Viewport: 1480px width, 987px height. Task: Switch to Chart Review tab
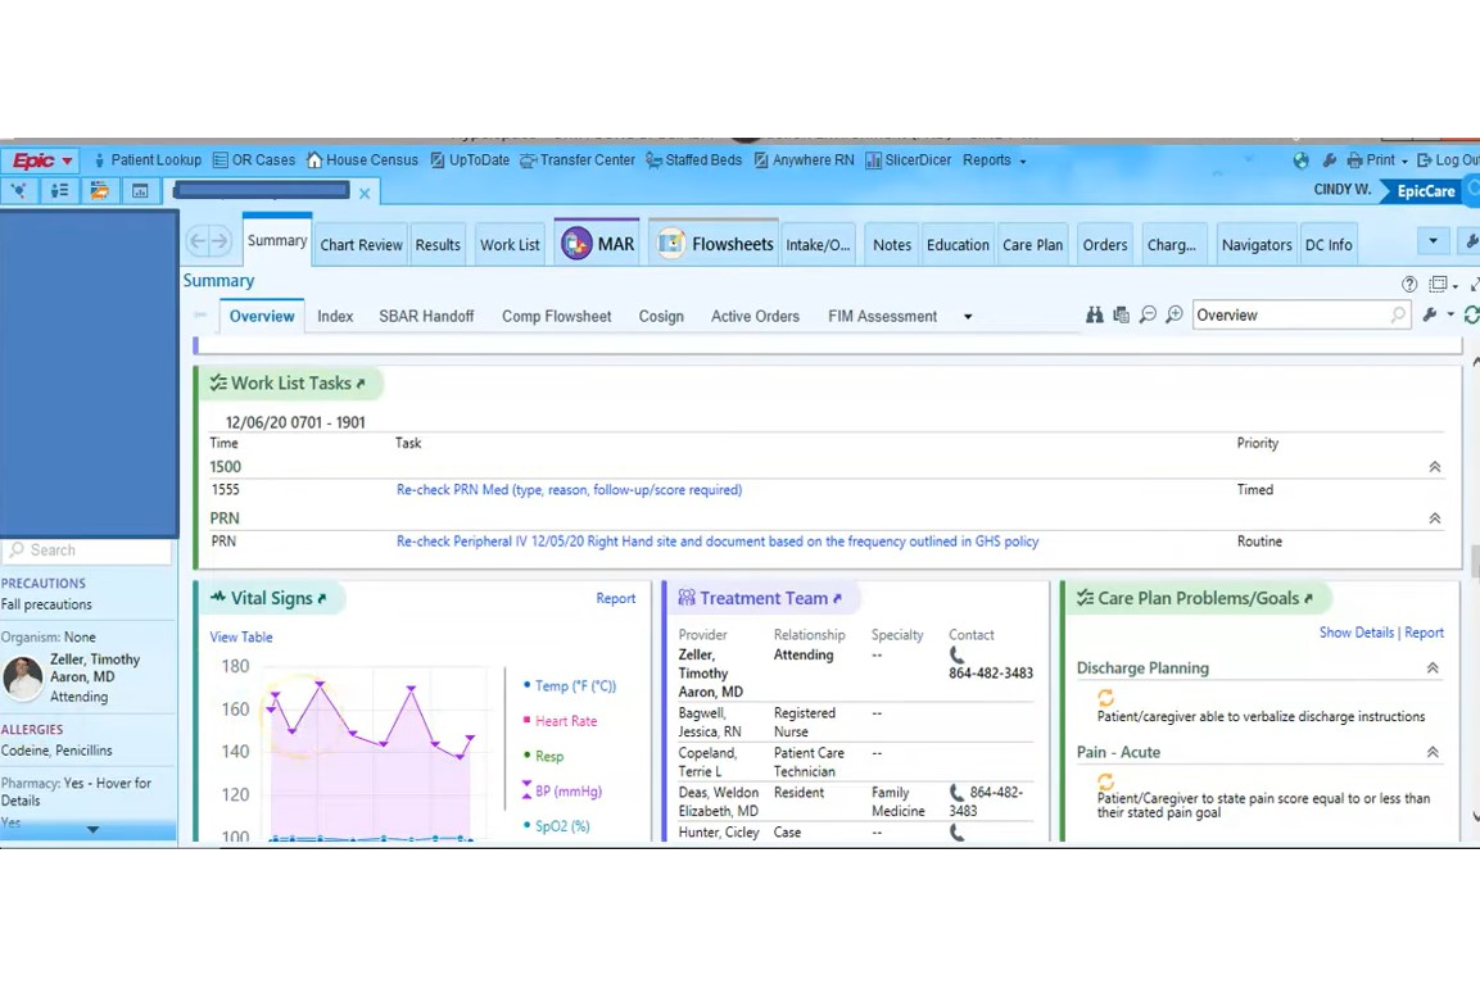click(361, 245)
